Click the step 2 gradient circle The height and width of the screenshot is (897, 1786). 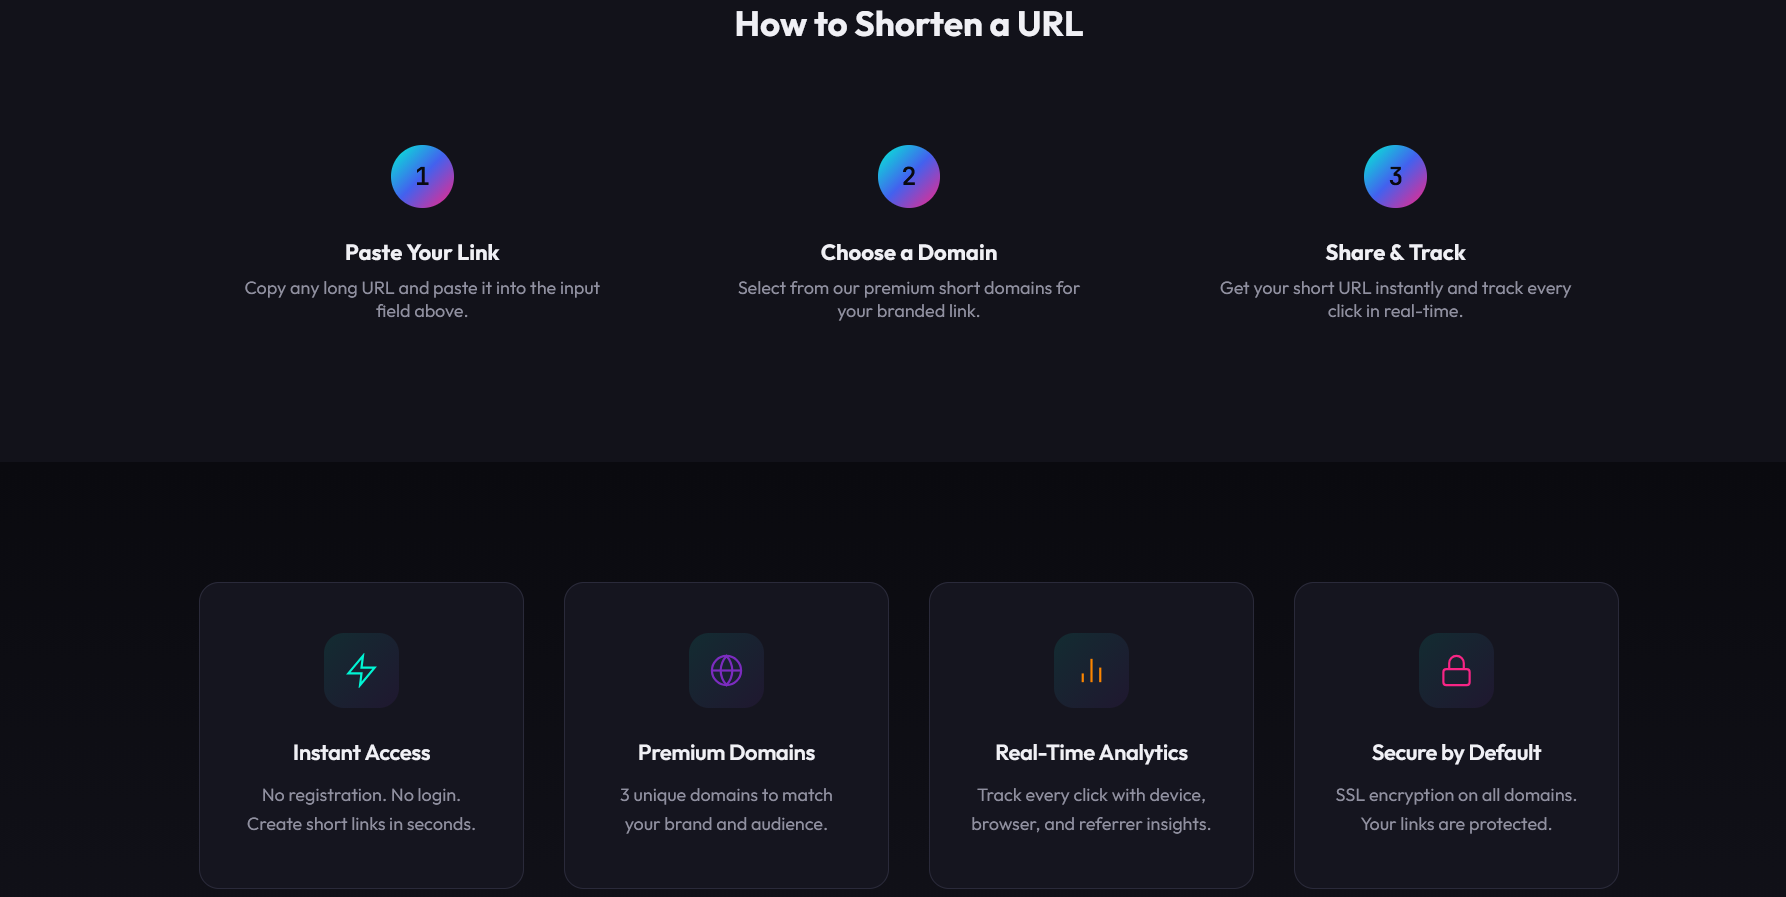tap(909, 176)
